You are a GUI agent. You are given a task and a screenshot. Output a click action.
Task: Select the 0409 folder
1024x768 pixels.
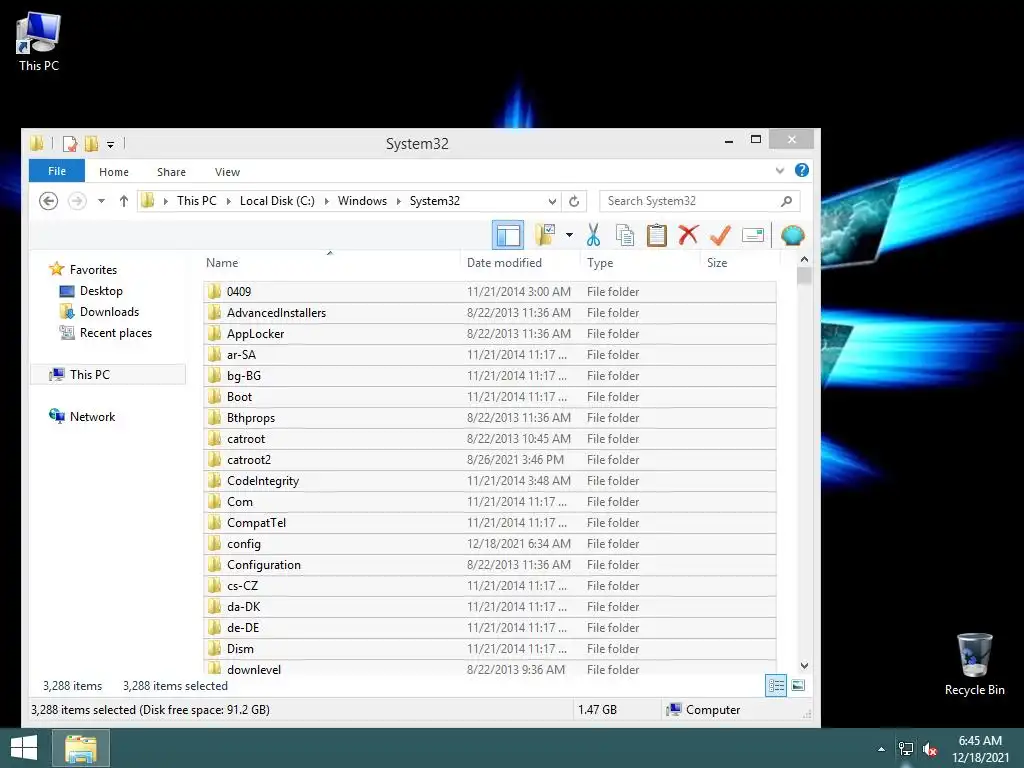tap(490, 291)
